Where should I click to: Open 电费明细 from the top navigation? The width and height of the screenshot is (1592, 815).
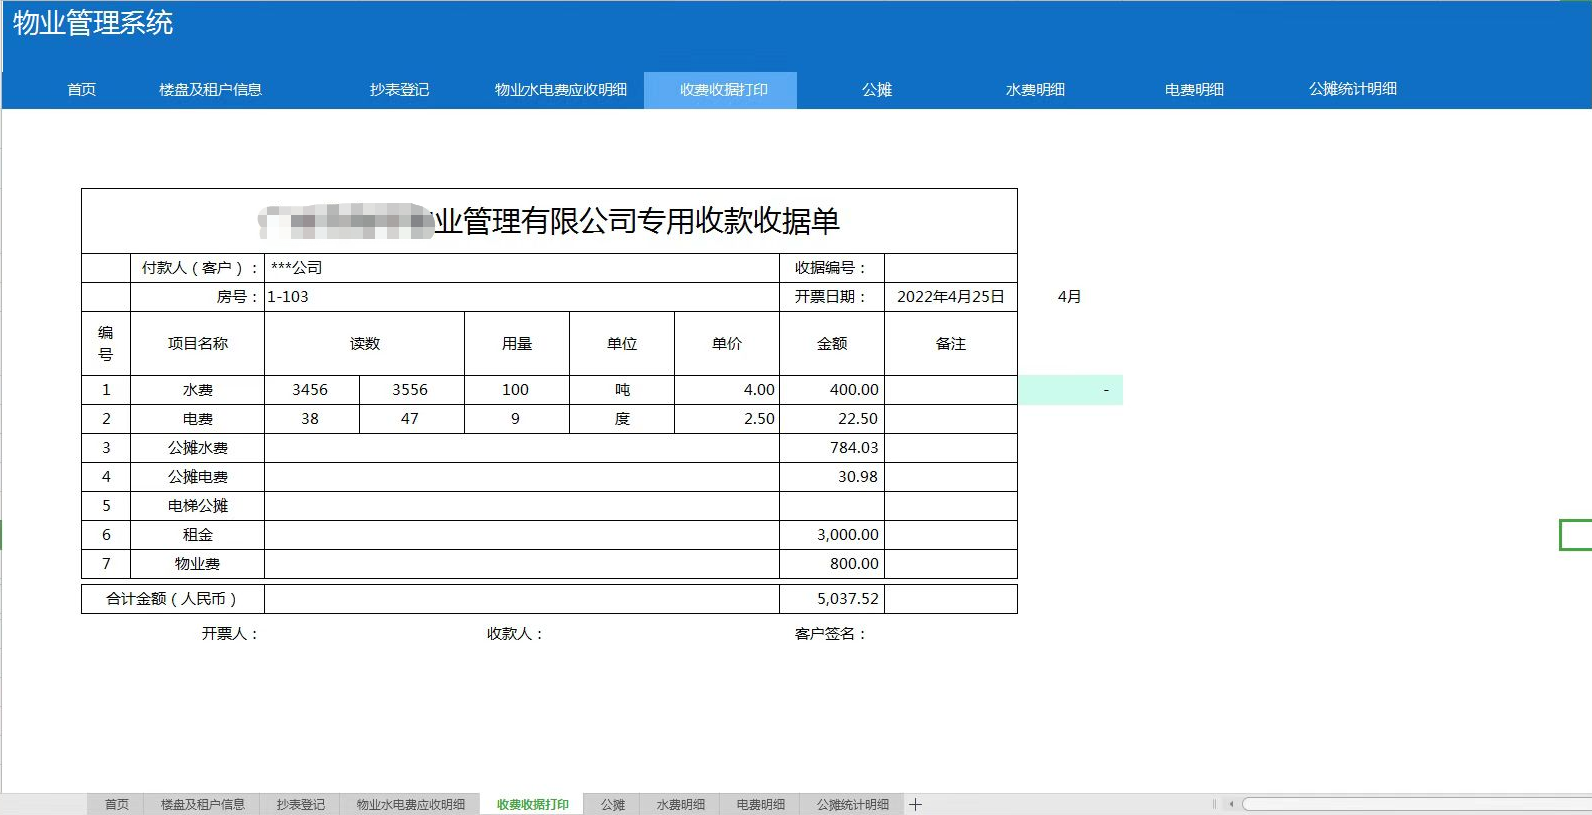tap(1194, 90)
